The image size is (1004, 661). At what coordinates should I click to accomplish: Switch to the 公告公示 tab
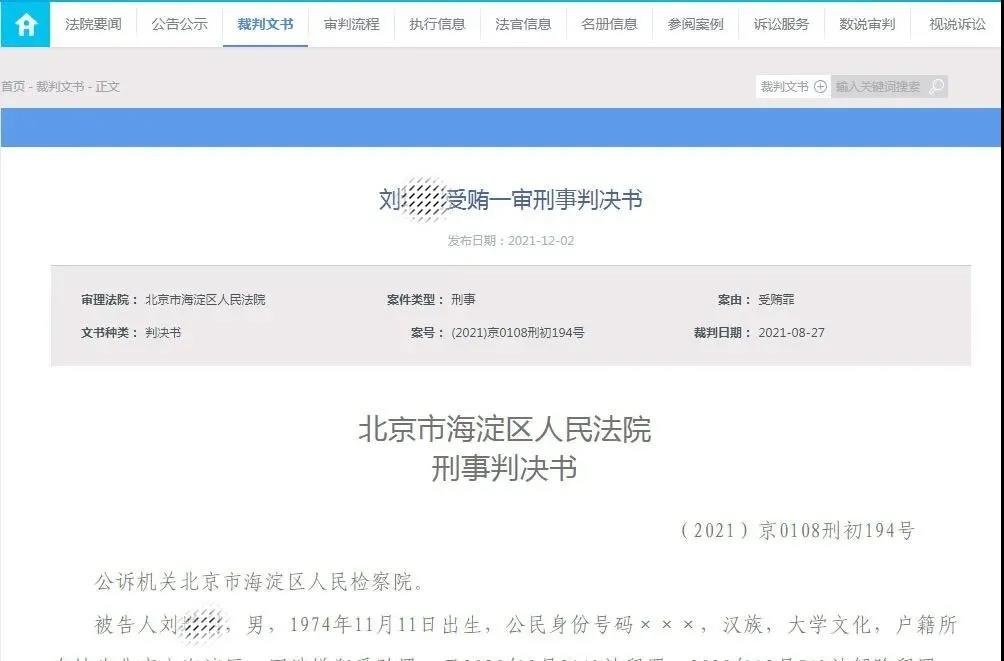pos(180,24)
